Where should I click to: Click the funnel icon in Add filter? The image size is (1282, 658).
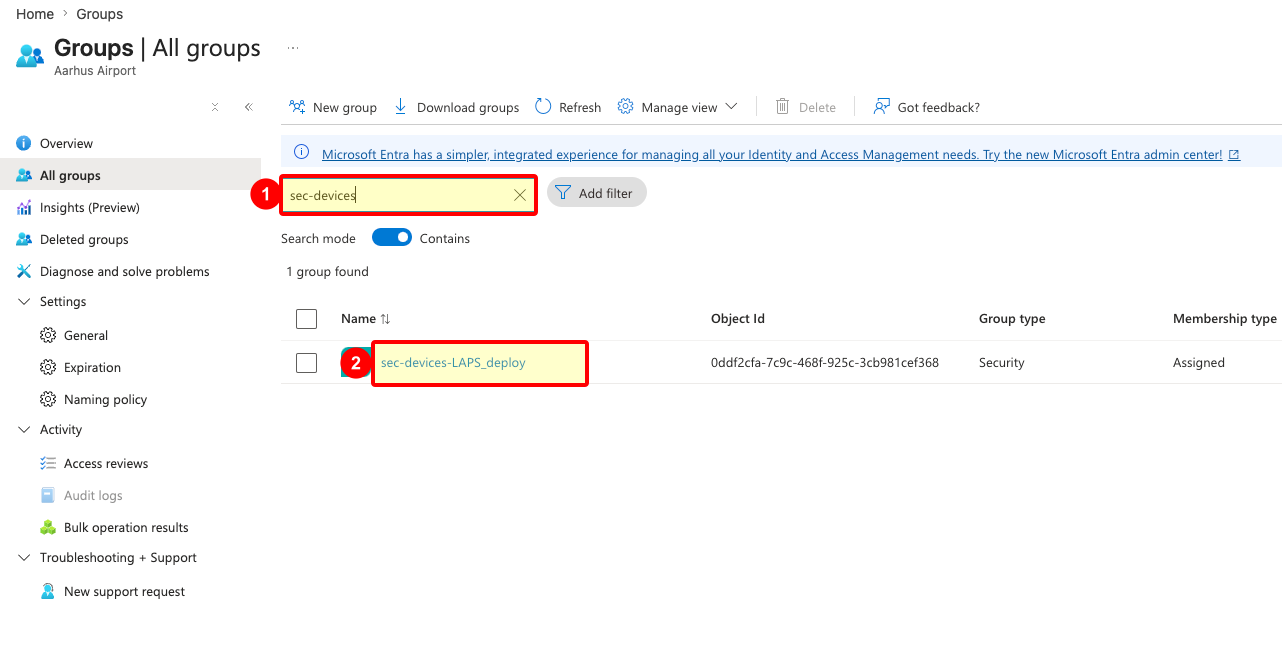[563, 193]
